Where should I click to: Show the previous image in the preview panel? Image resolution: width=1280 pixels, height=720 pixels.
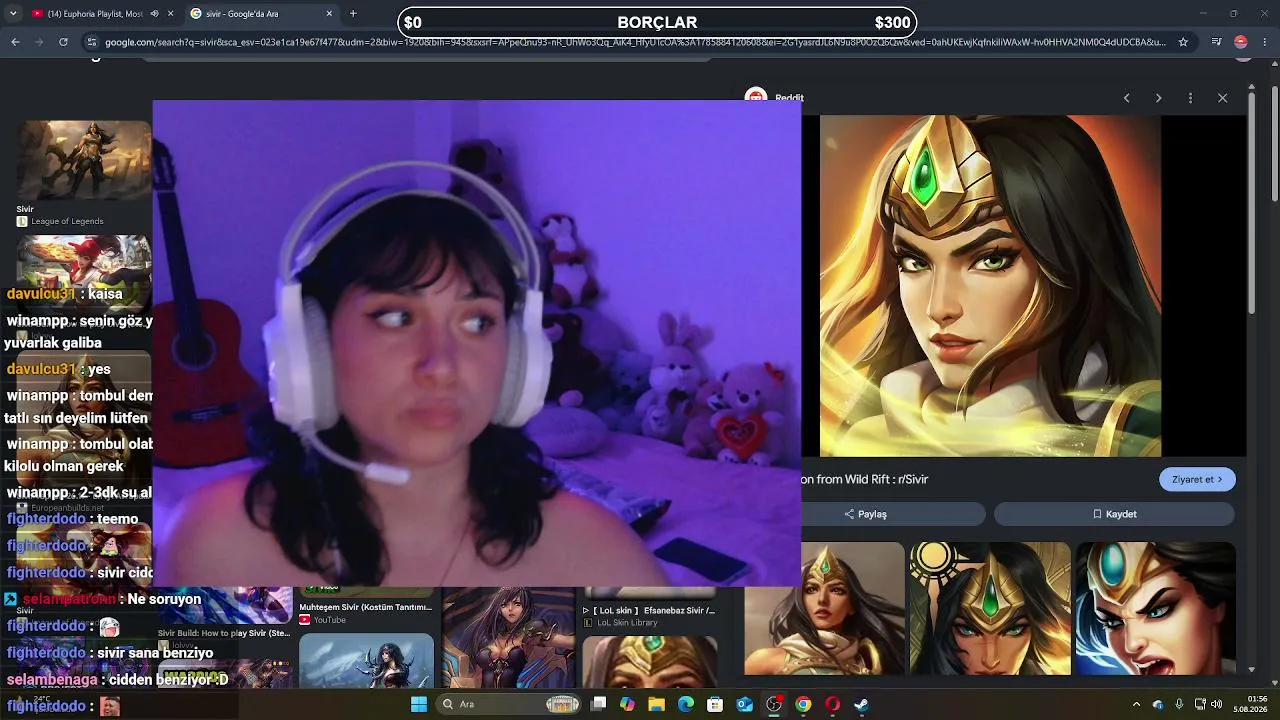[1126, 98]
